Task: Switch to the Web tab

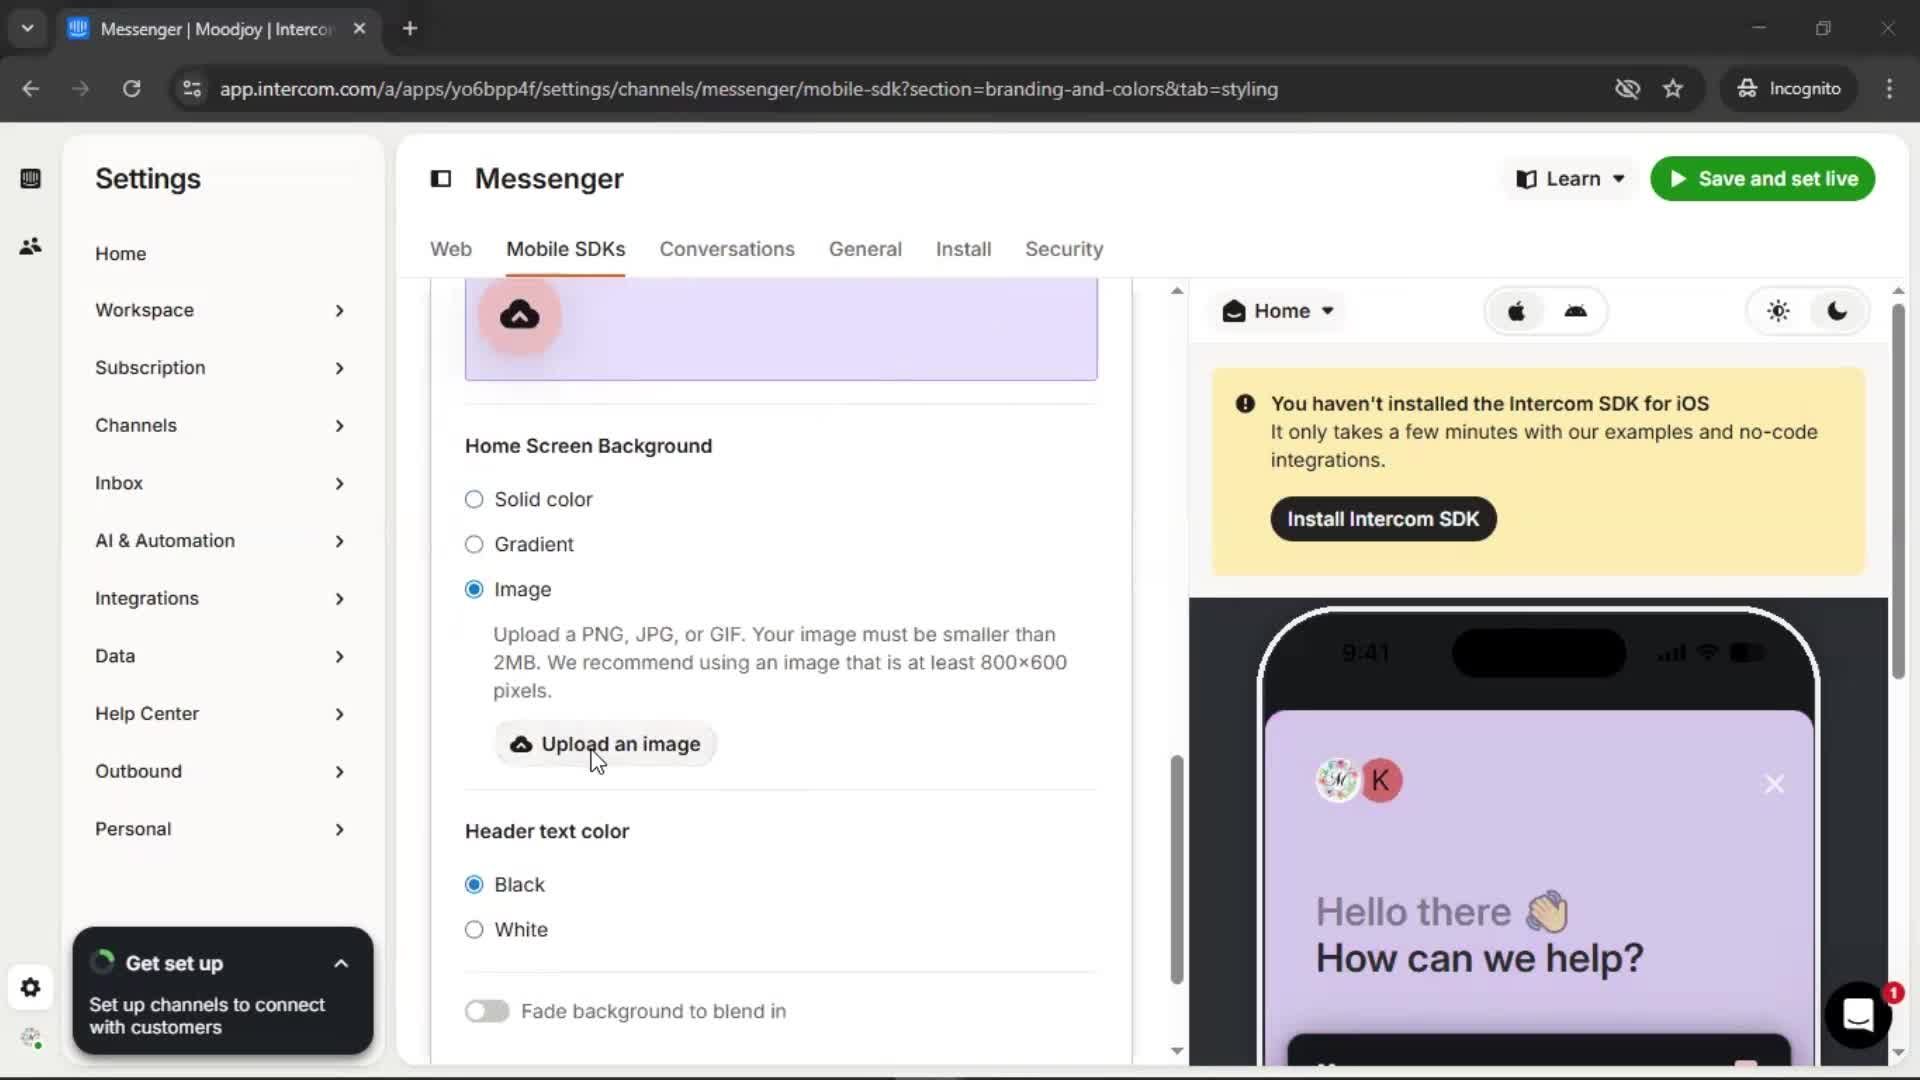Action: tap(451, 249)
